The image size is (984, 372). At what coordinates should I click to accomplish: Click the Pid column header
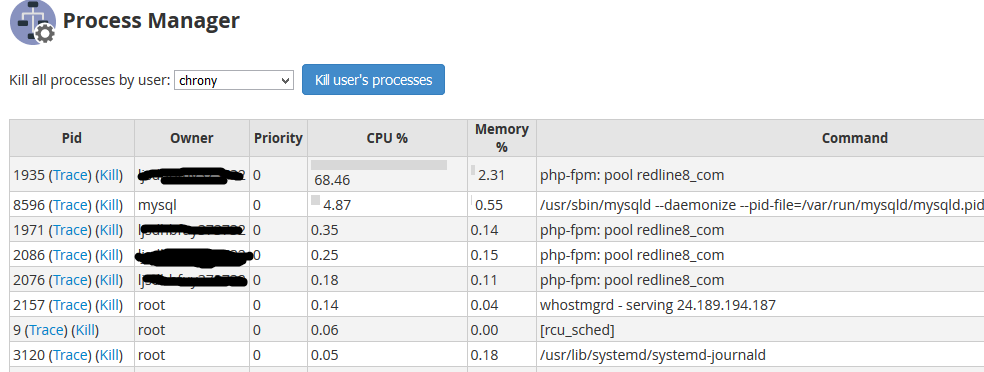(x=72, y=138)
